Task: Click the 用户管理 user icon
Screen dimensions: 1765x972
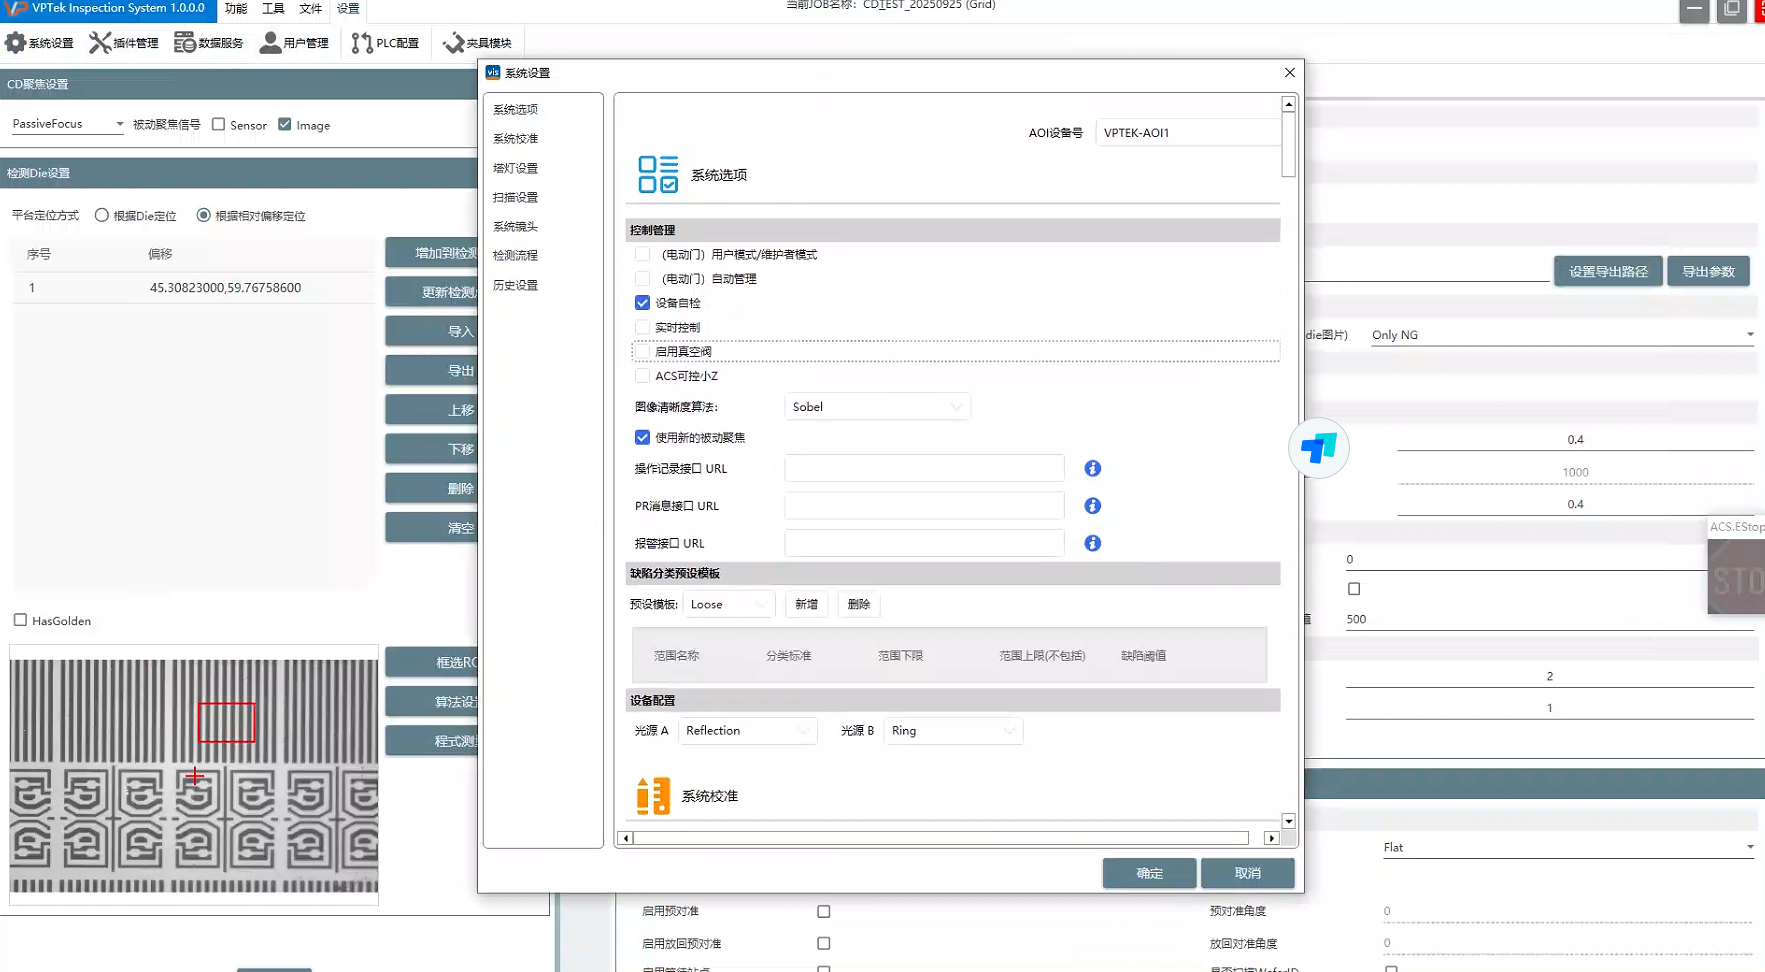Action: pyautogui.click(x=270, y=43)
